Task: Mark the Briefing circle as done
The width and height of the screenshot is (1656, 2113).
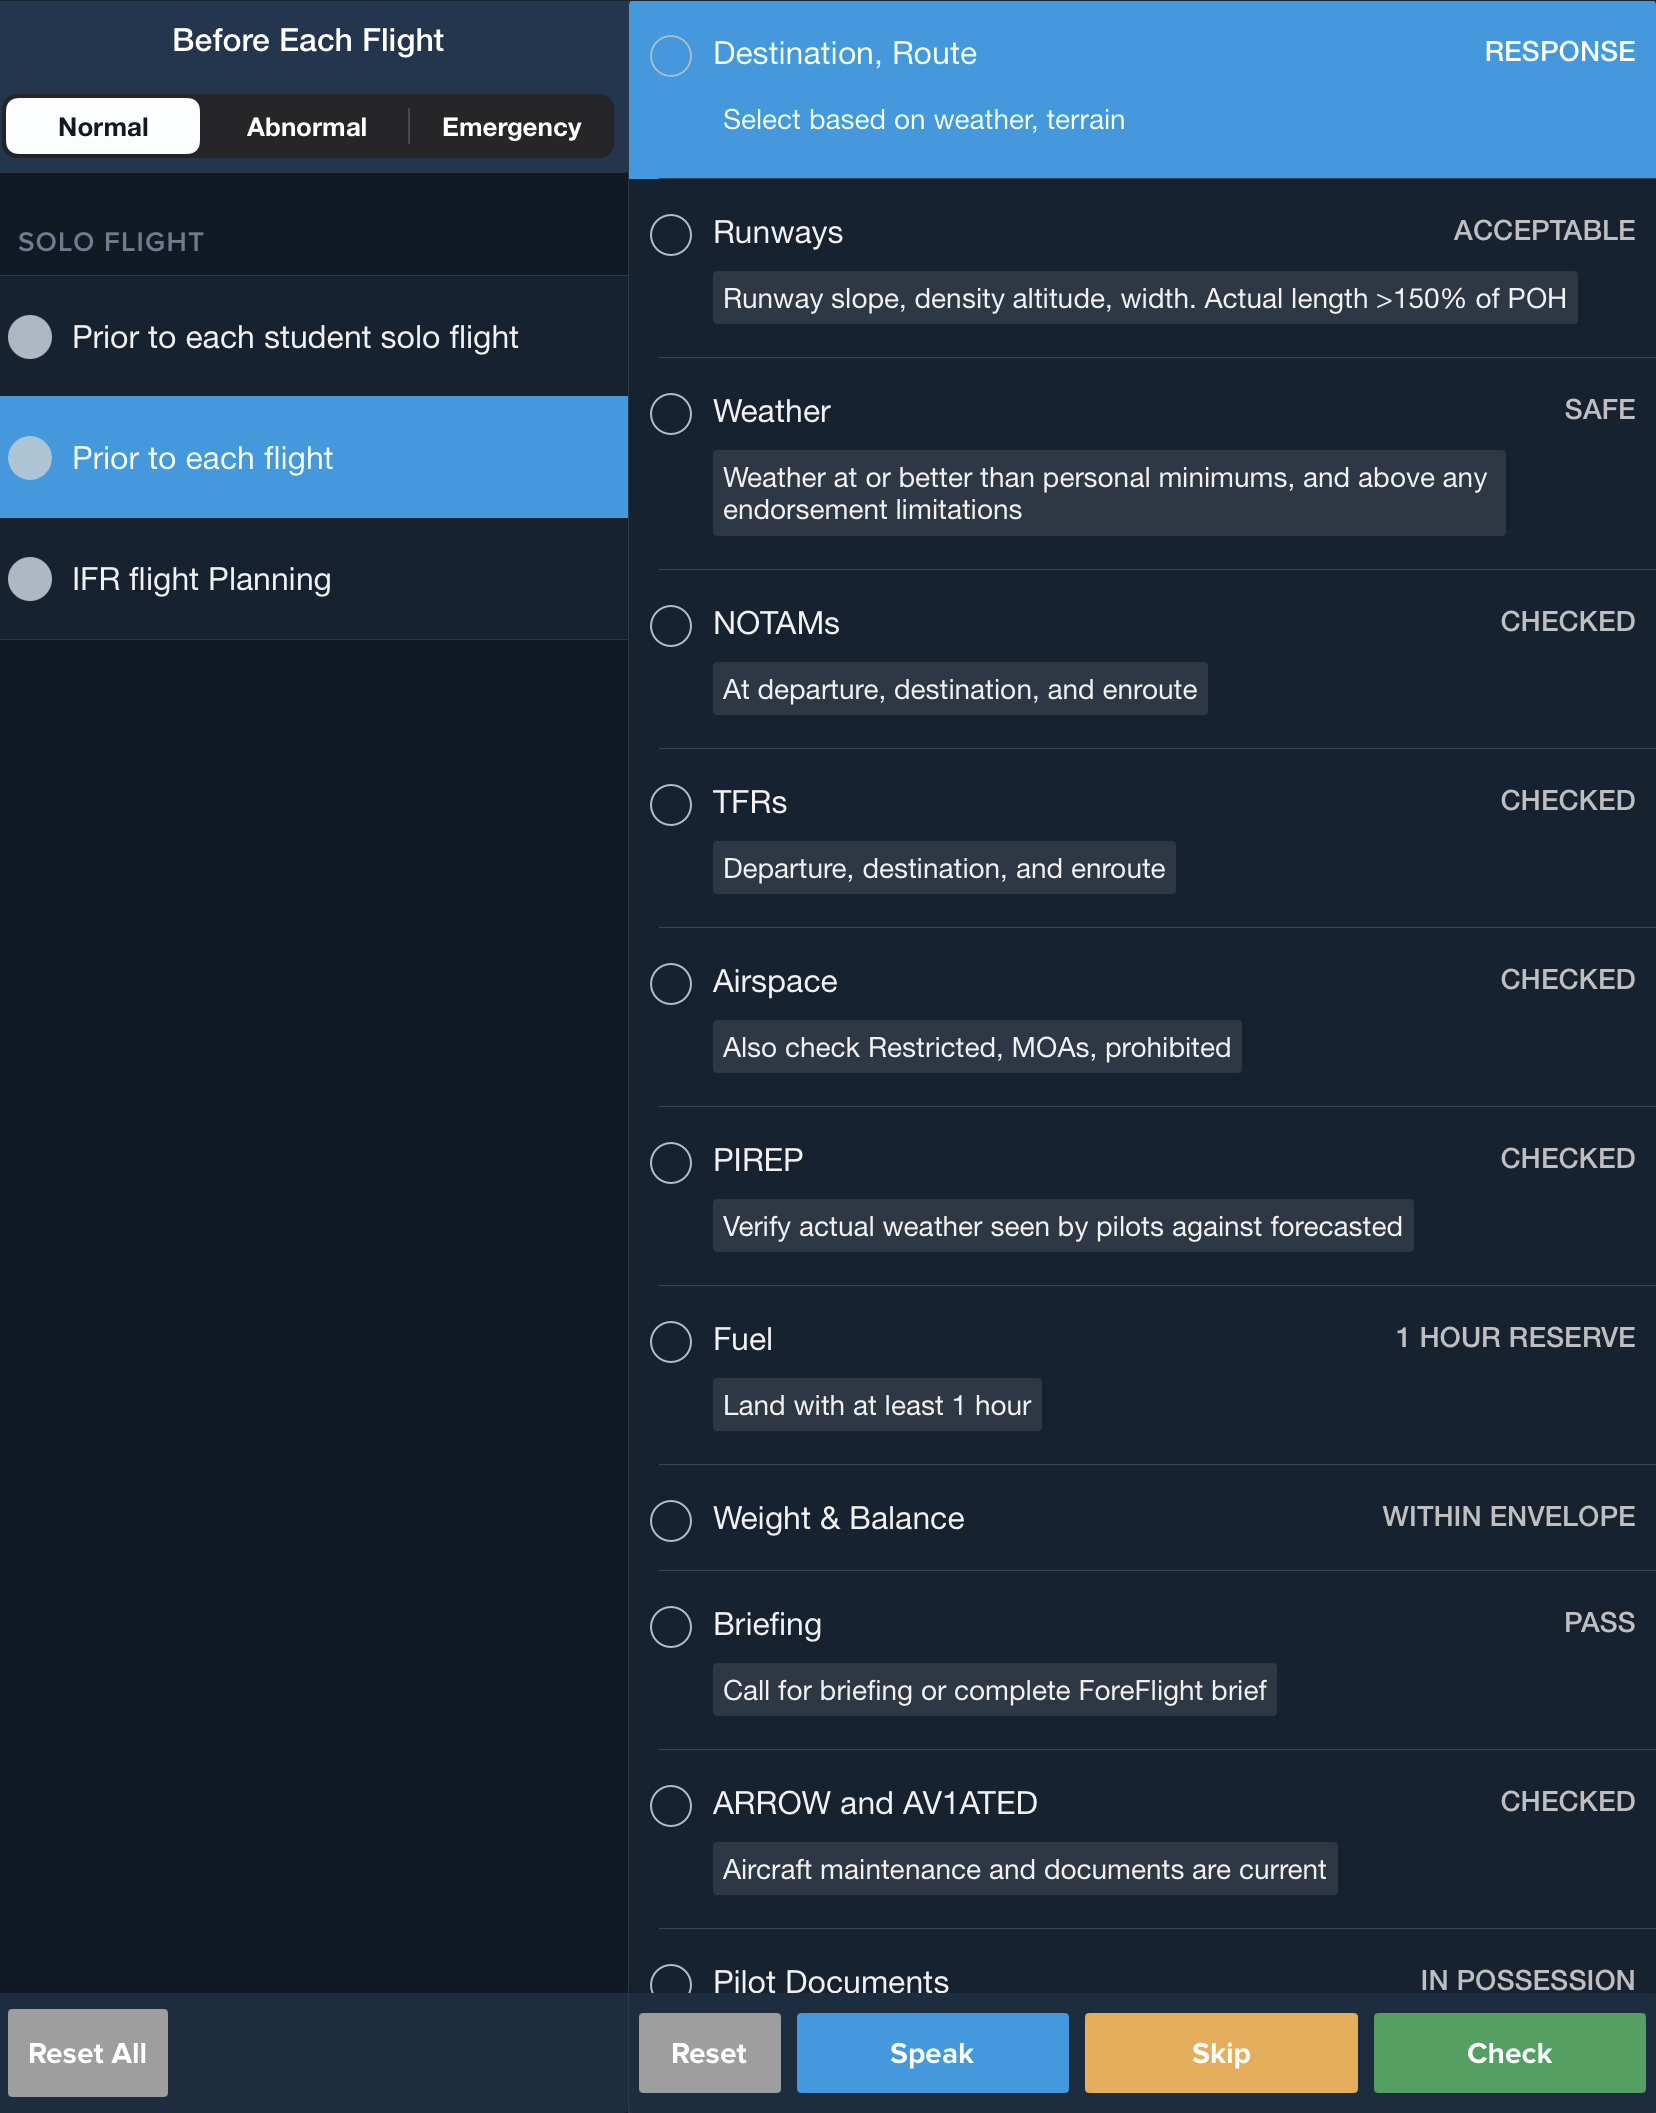Action: tap(671, 1626)
